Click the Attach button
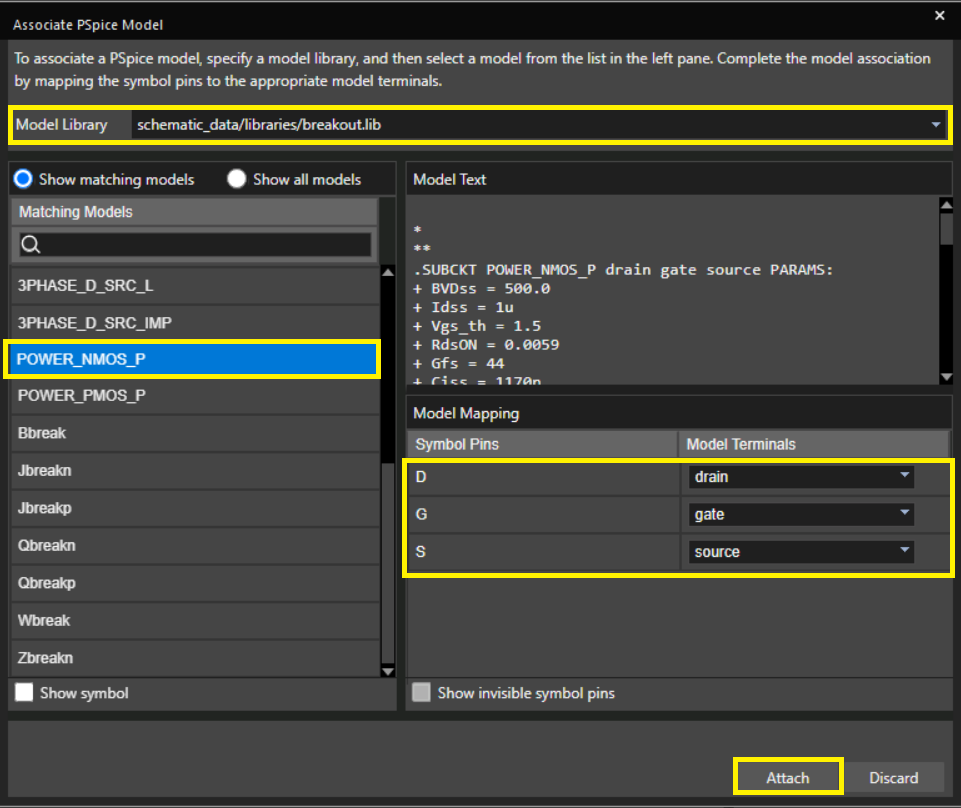The image size is (961, 808). 788,778
